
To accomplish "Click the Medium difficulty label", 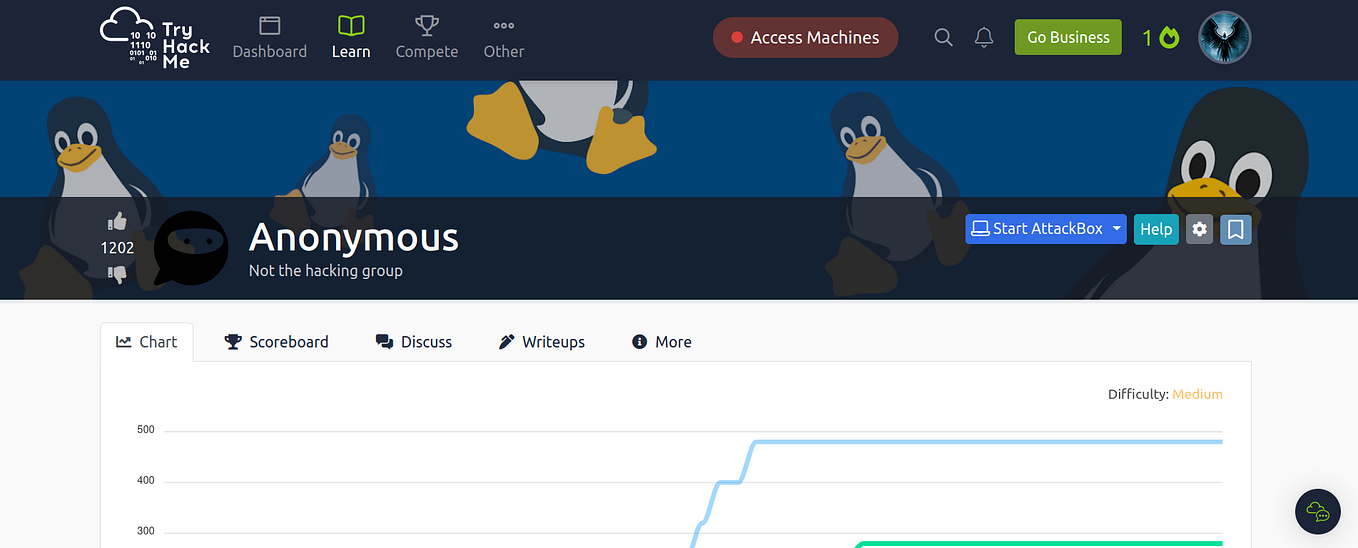I will pyautogui.click(x=1197, y=394).
